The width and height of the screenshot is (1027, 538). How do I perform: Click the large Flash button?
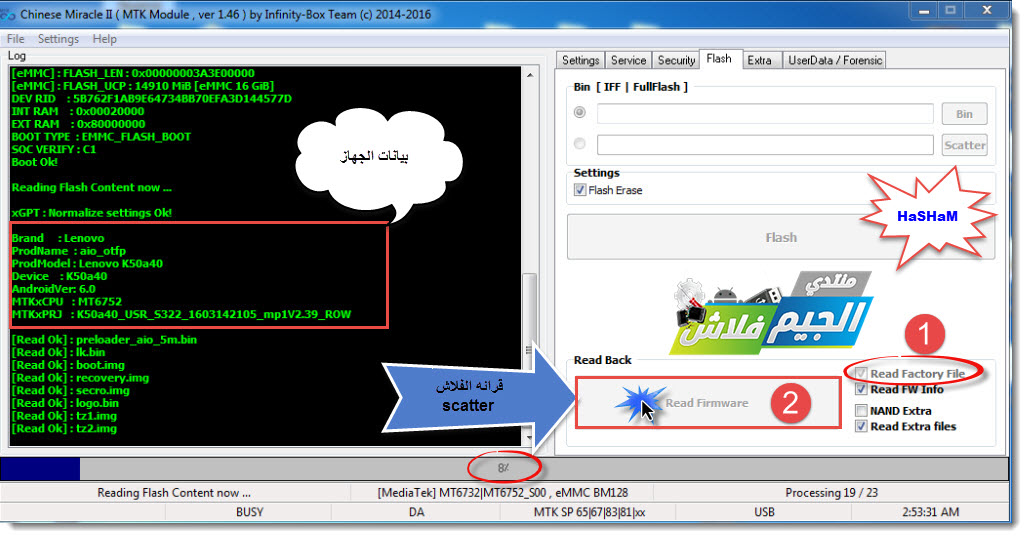coord(781,237)
